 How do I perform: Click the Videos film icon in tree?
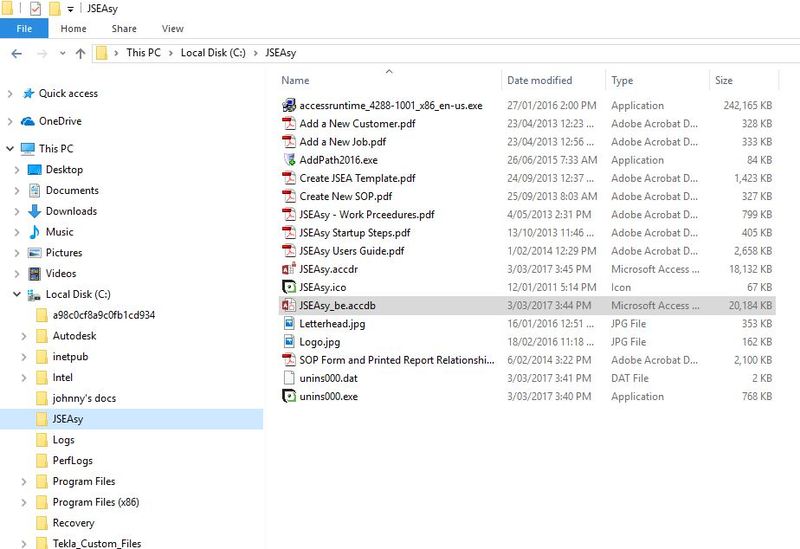point(34,274)
